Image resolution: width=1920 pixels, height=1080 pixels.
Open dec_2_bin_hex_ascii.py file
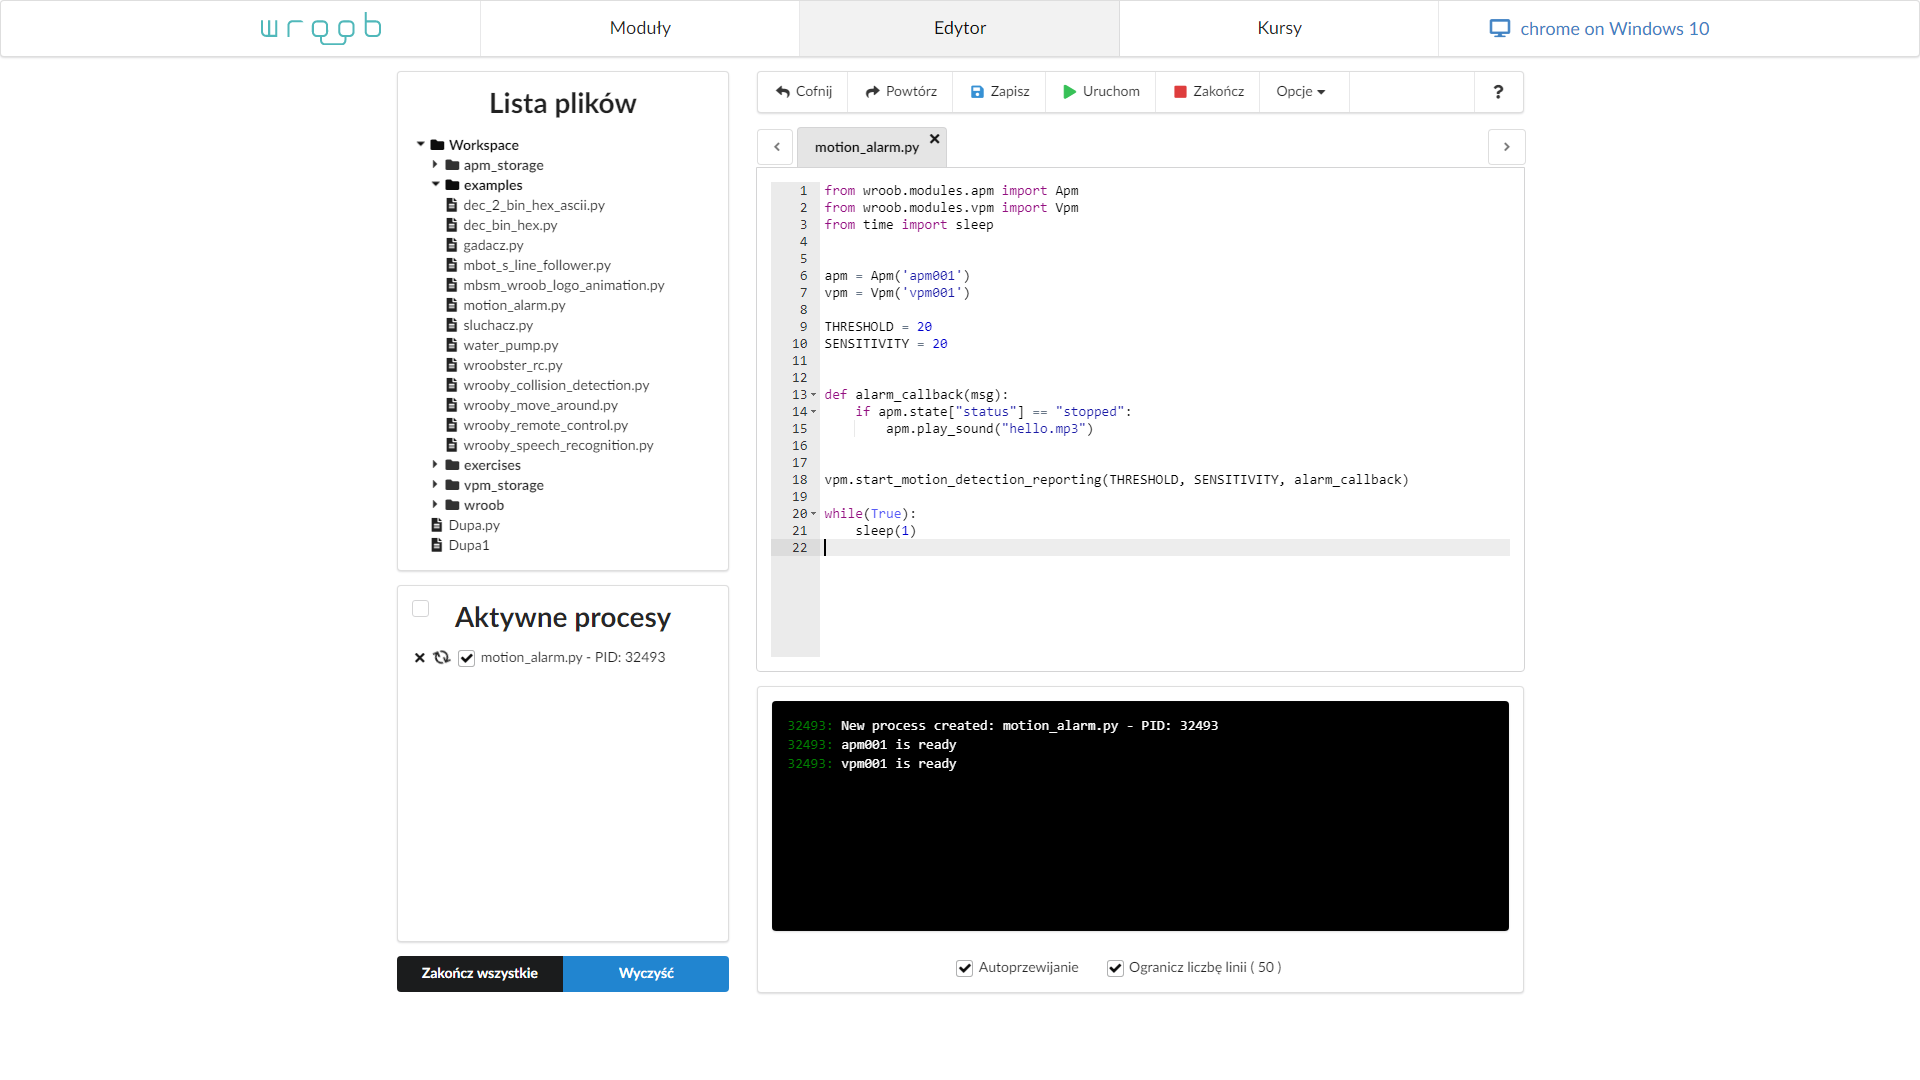point(534,205)
